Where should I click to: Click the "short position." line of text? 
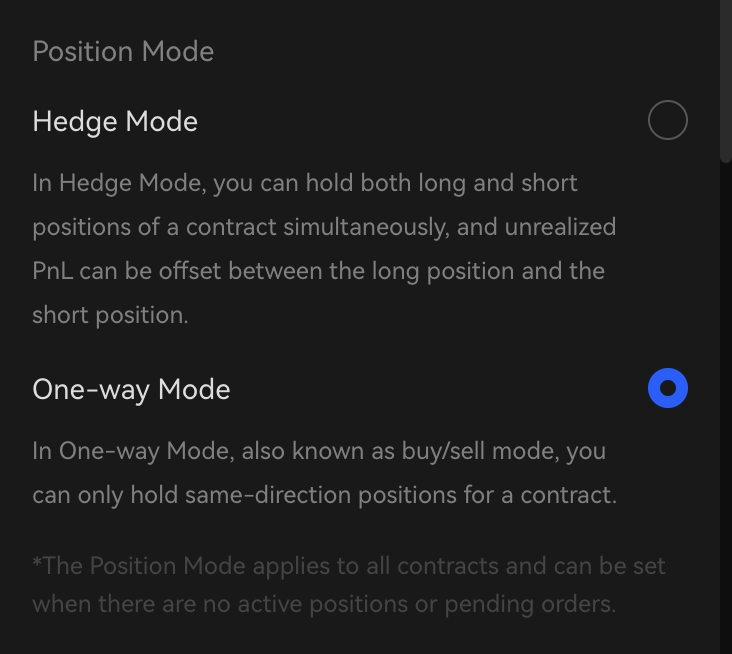click(x=110, y=315)
